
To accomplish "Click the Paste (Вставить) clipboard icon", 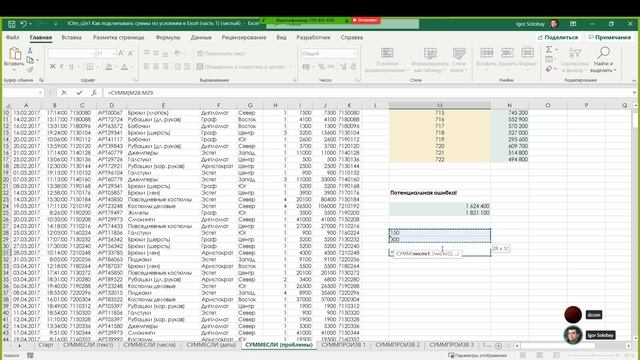I will (14, 53).
